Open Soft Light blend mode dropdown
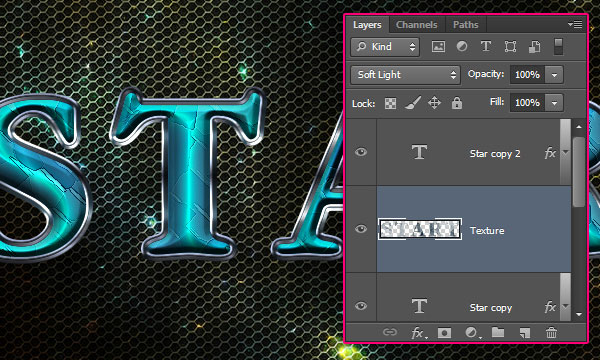This screenshot has height=360, width=600. pyautogui.click(x=406, y=75)
